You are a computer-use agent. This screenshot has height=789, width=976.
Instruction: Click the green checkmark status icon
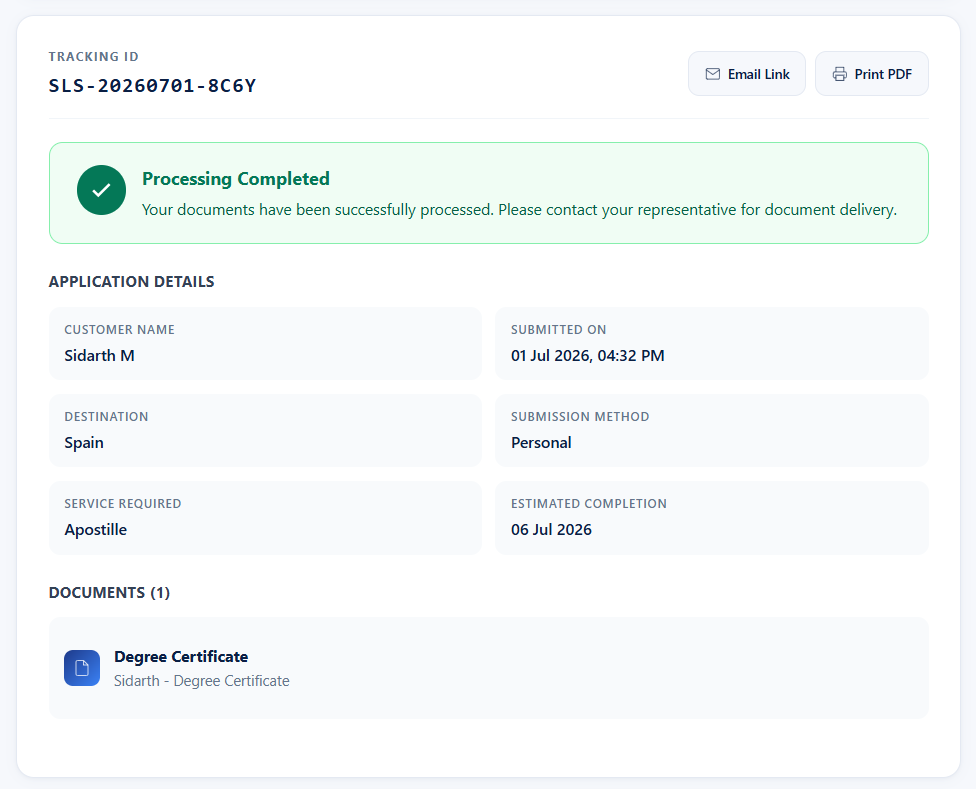click(x=101, y=190)
